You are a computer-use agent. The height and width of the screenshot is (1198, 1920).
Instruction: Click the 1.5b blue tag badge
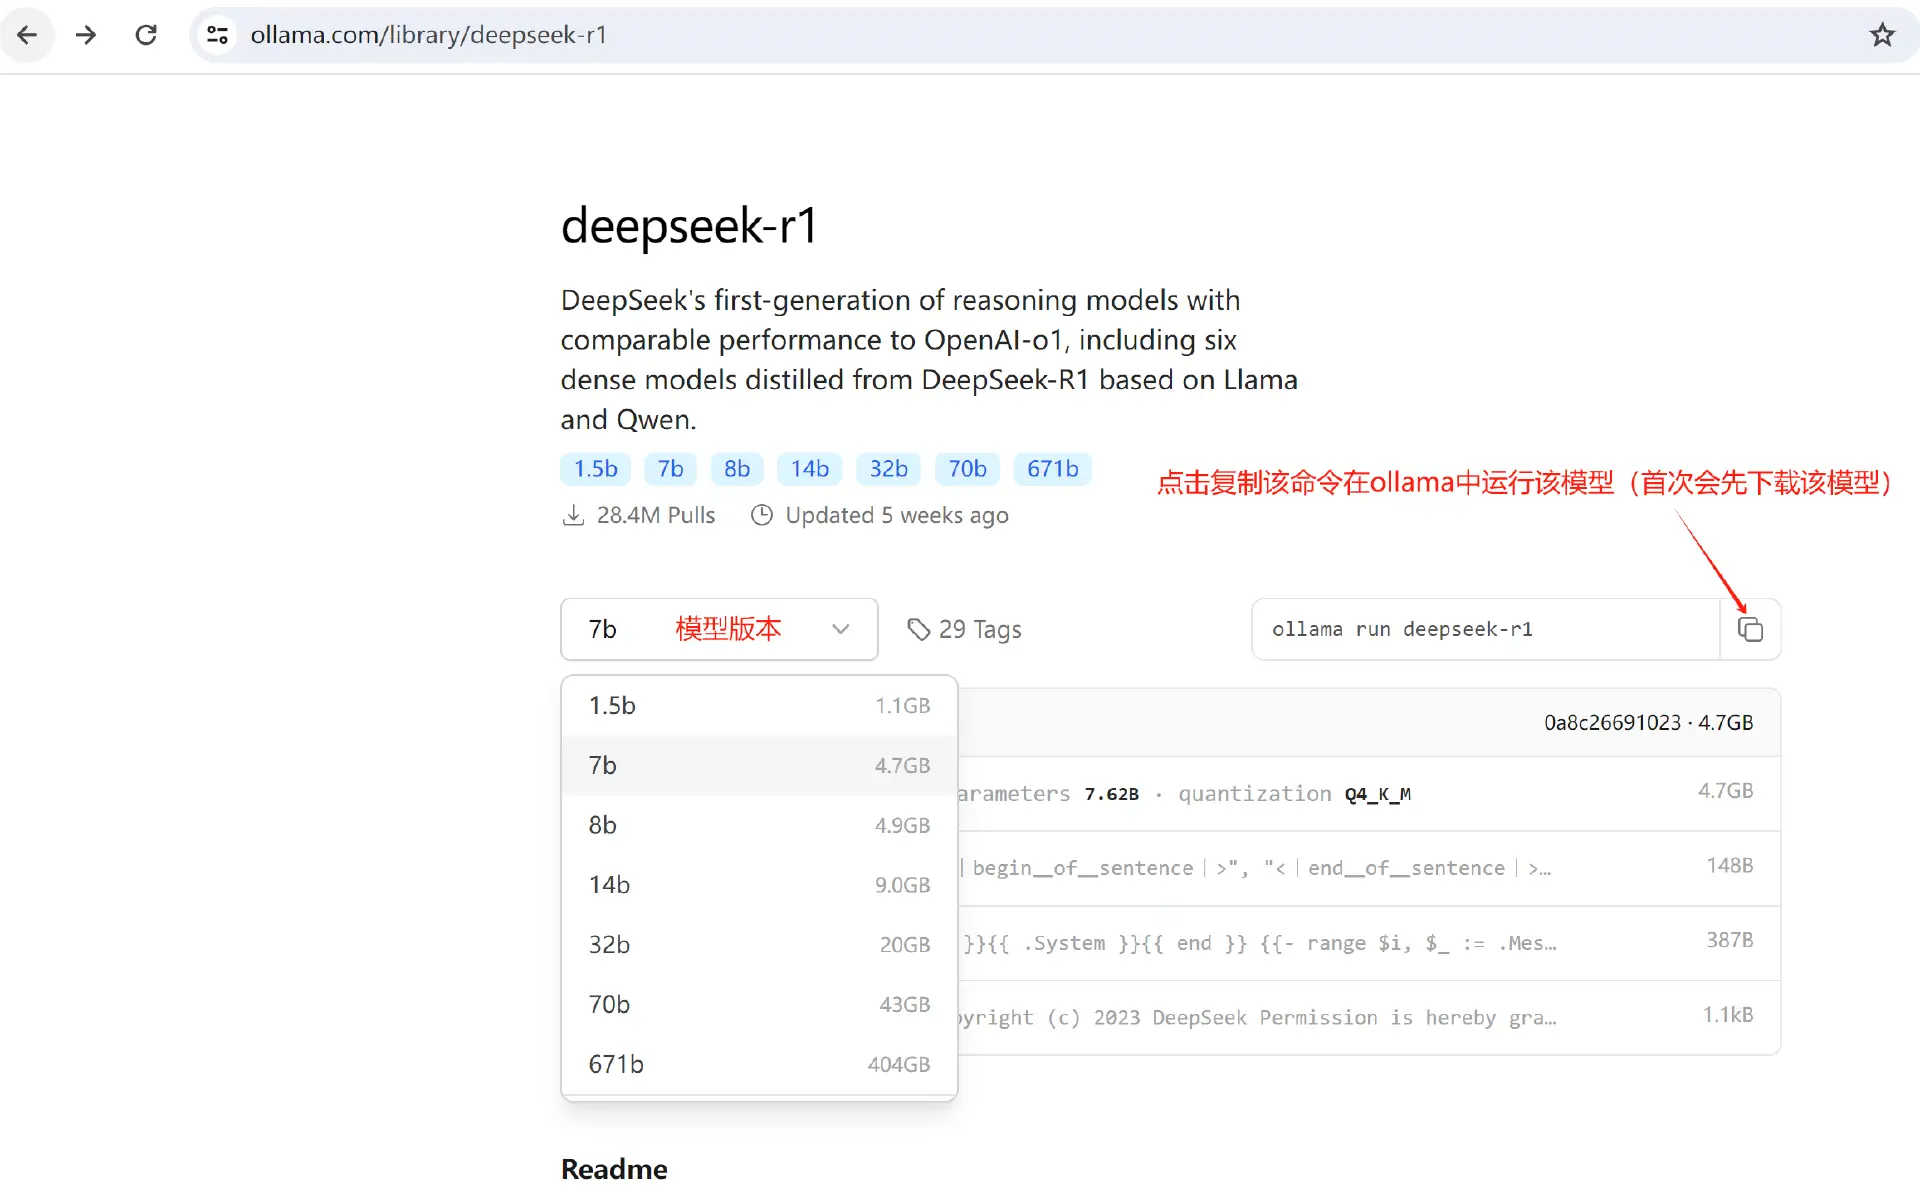click(595, 469)
